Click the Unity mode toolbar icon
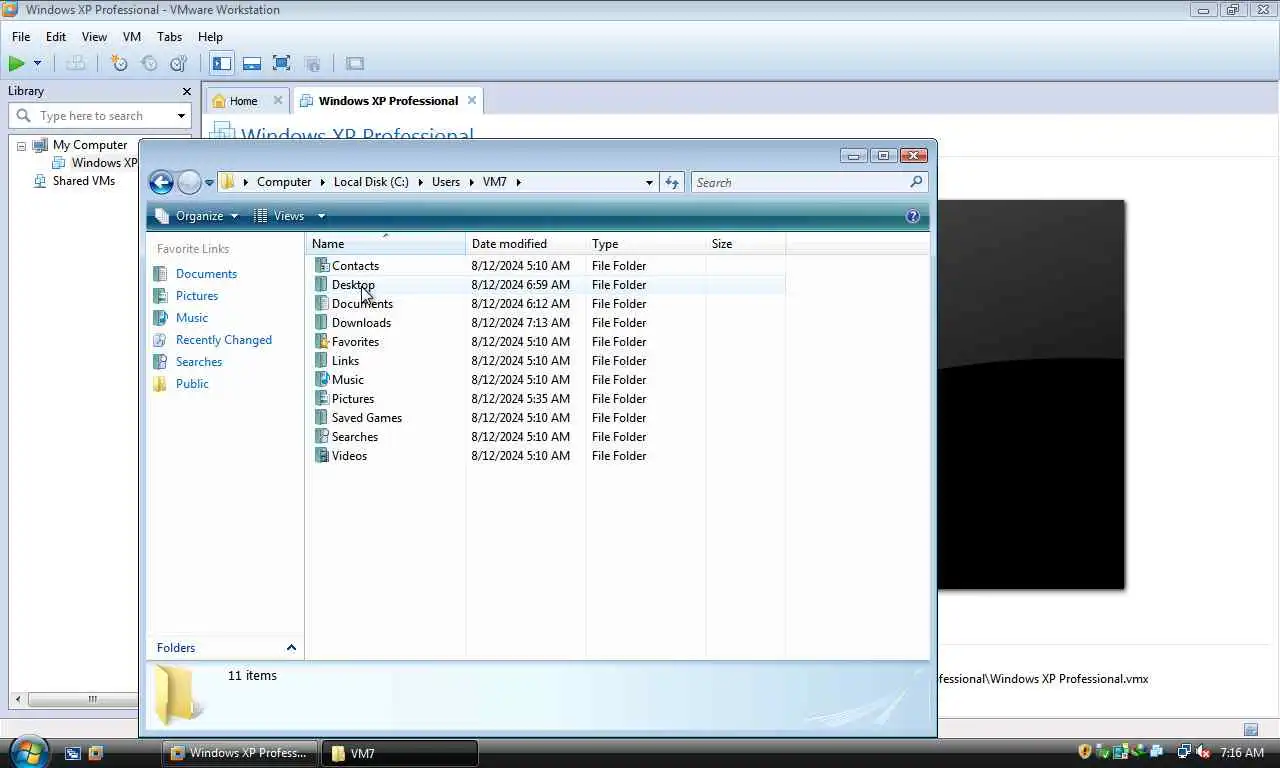Image resolution: width=1280 pixels, height=768 pixels. tap(312, 63)
